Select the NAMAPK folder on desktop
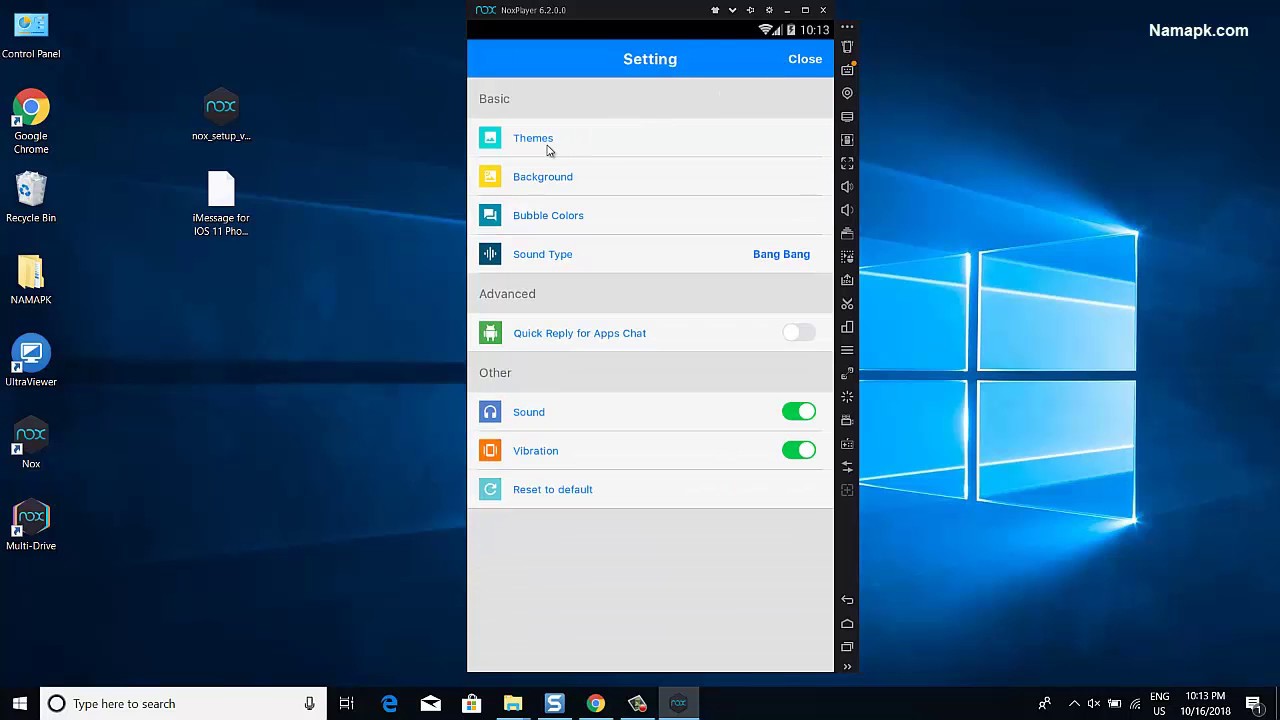The width and height of the screenshot is (1280, 720). (31, 280)
